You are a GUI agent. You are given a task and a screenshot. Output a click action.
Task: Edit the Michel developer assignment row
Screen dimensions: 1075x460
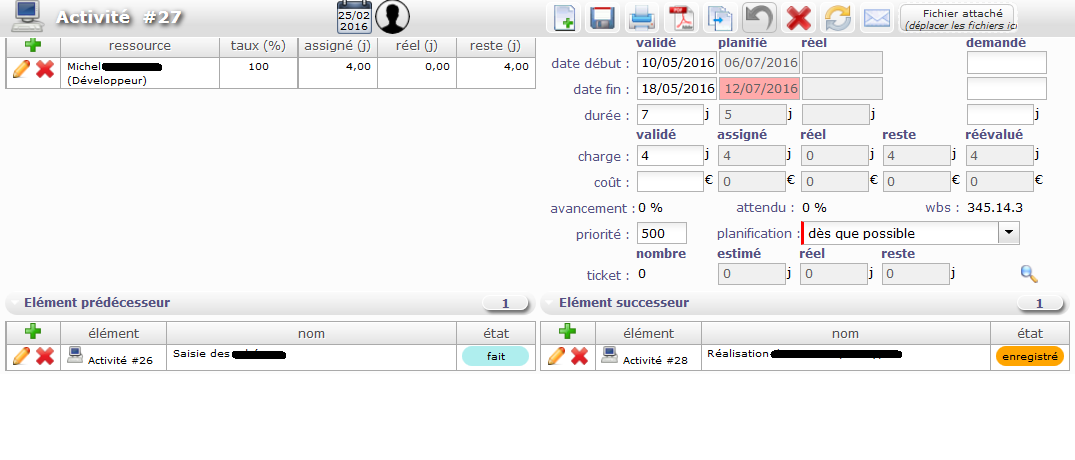(x=21, y=70)
